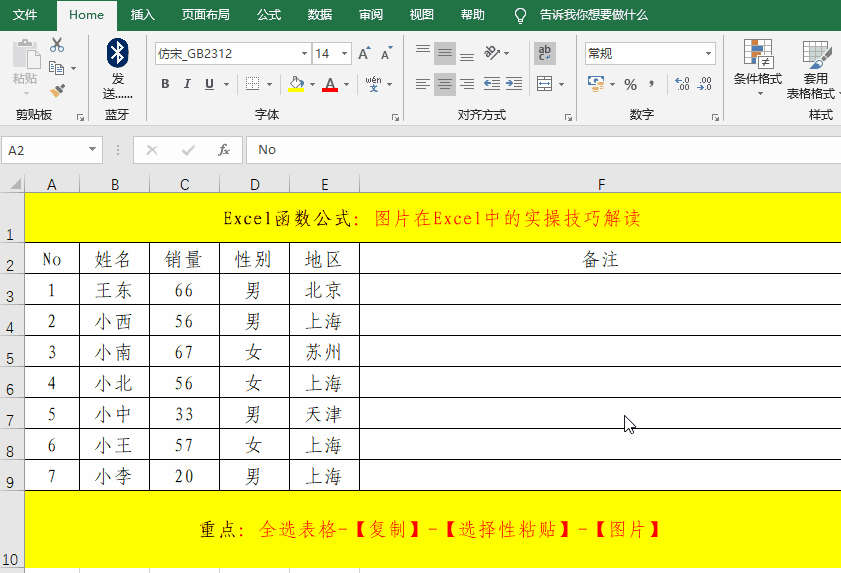This screenshot has width=841, height=573.
Task: Open the 帮助 tab
Action: (473, 15)
